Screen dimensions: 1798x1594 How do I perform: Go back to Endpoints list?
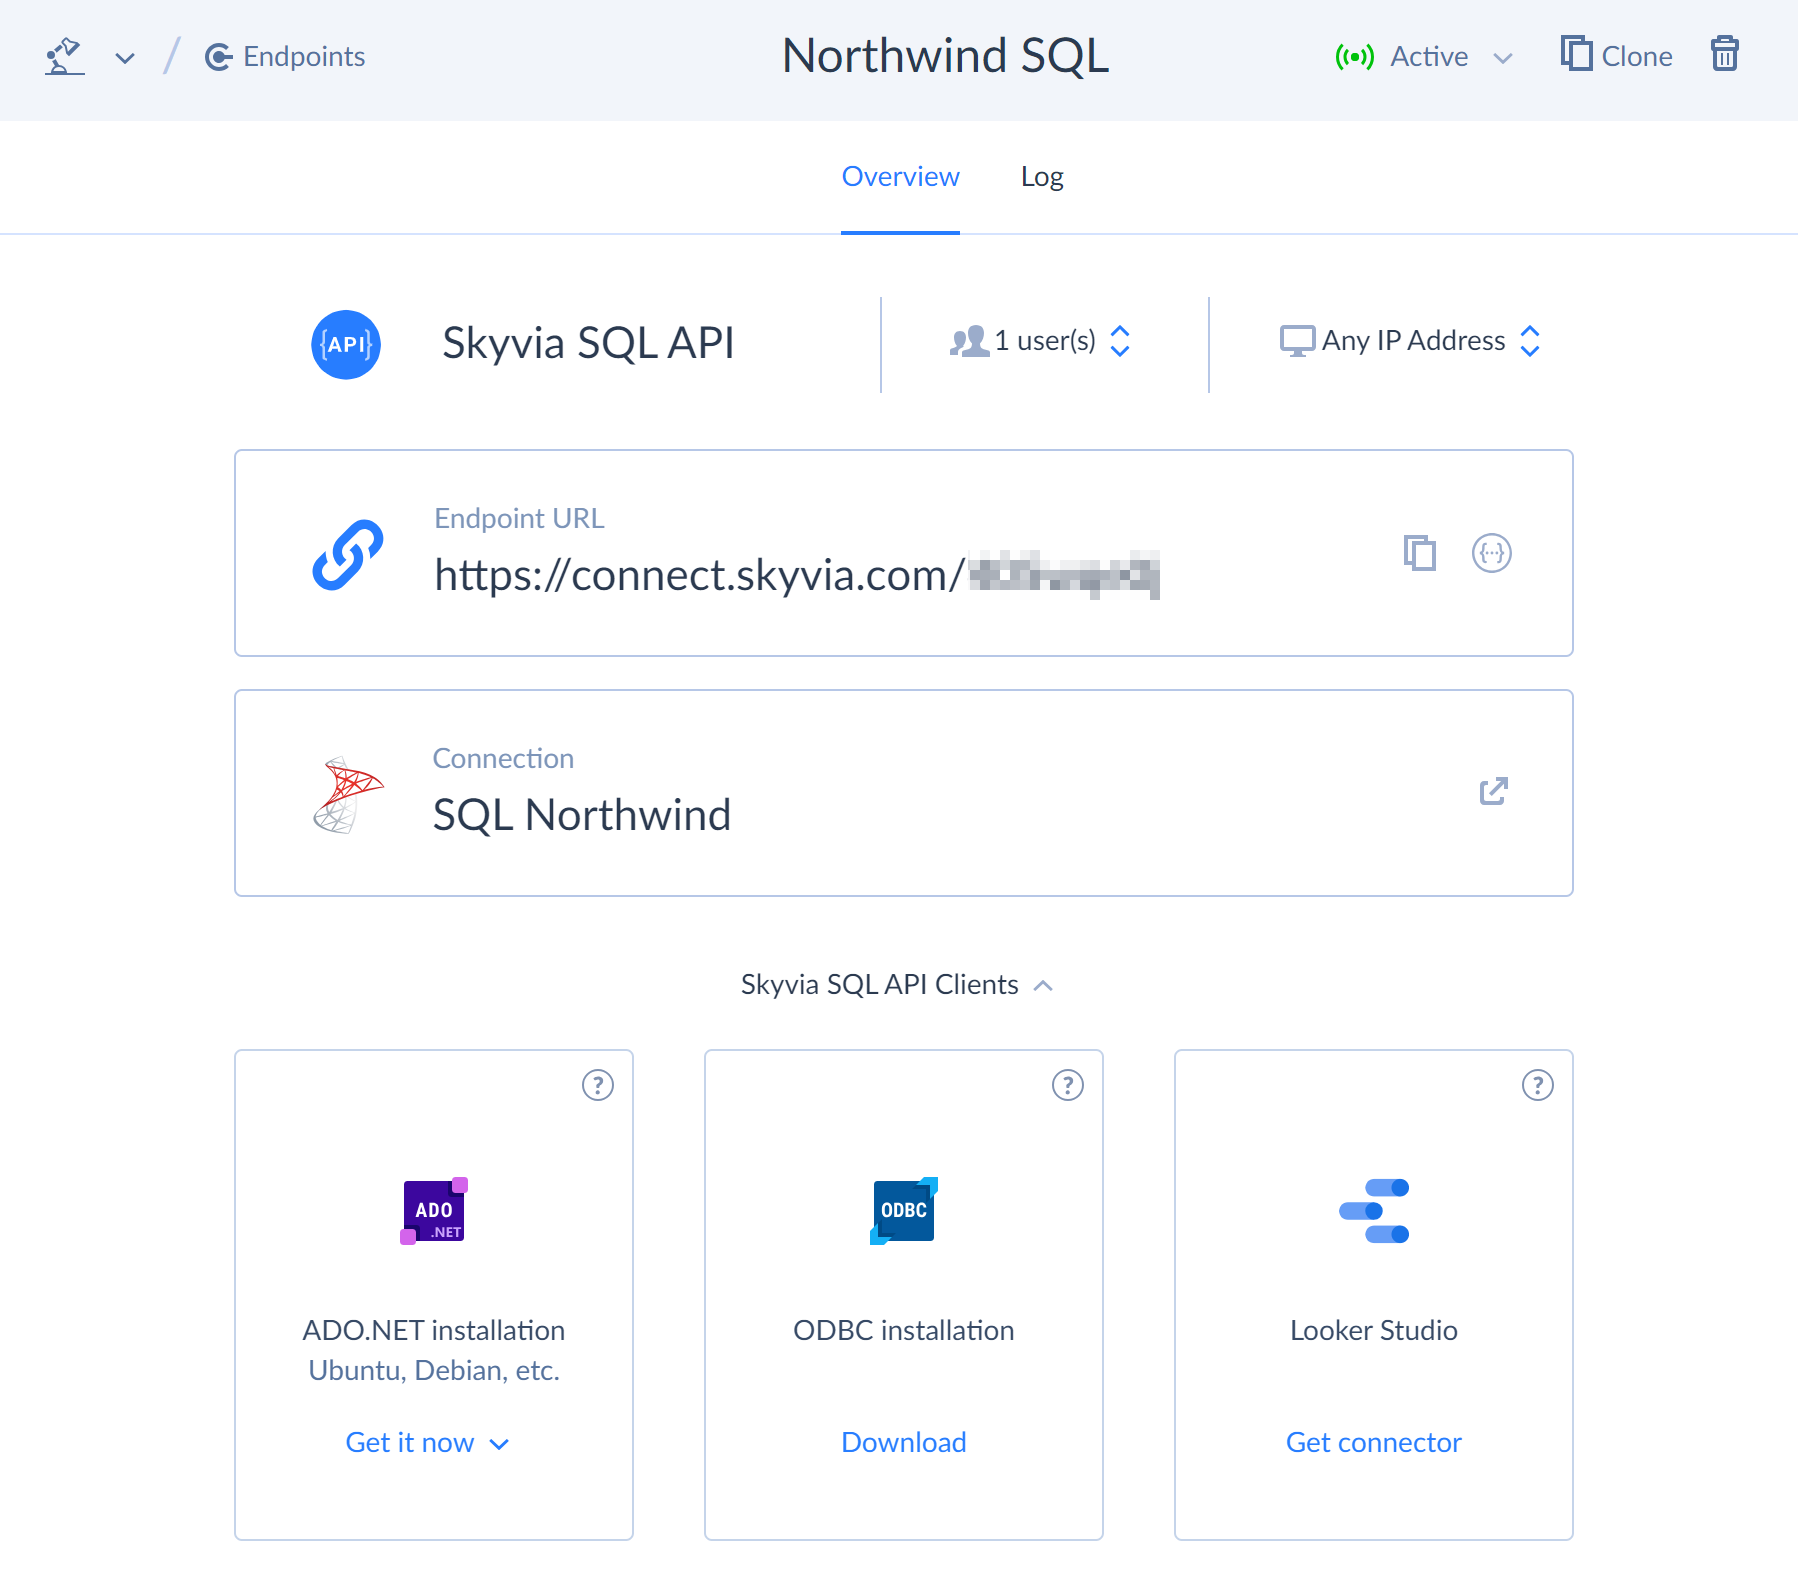click(285, 57)
